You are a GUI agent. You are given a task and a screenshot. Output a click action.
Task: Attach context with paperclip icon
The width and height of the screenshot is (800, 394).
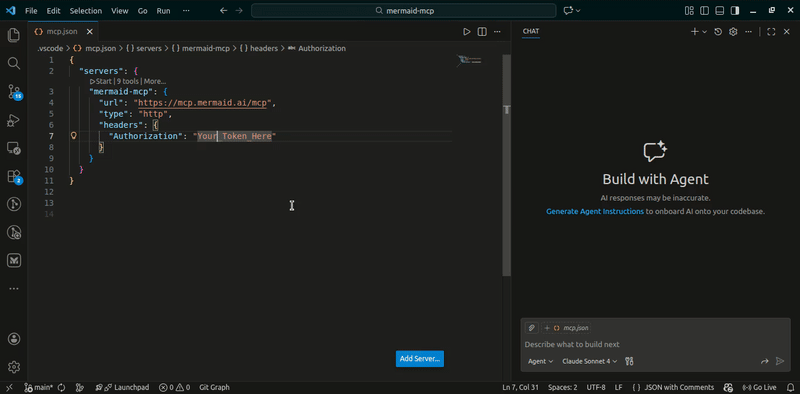click(531, 328)
